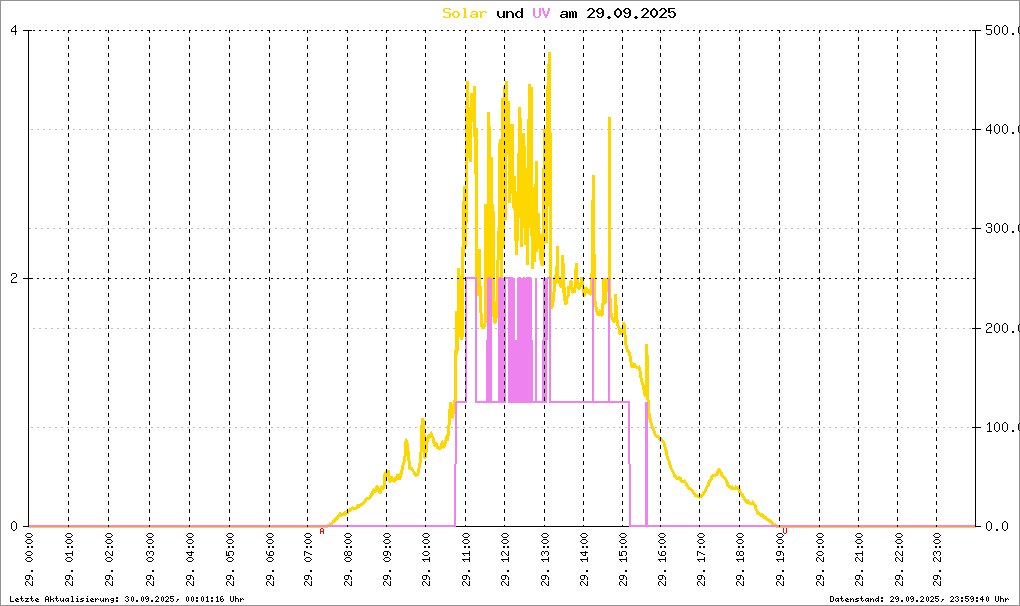Click the "29. 16:00" time axis label
The height and width of the screenshot is (606, 1020).
pyautogui.click(x=662, y=560)
